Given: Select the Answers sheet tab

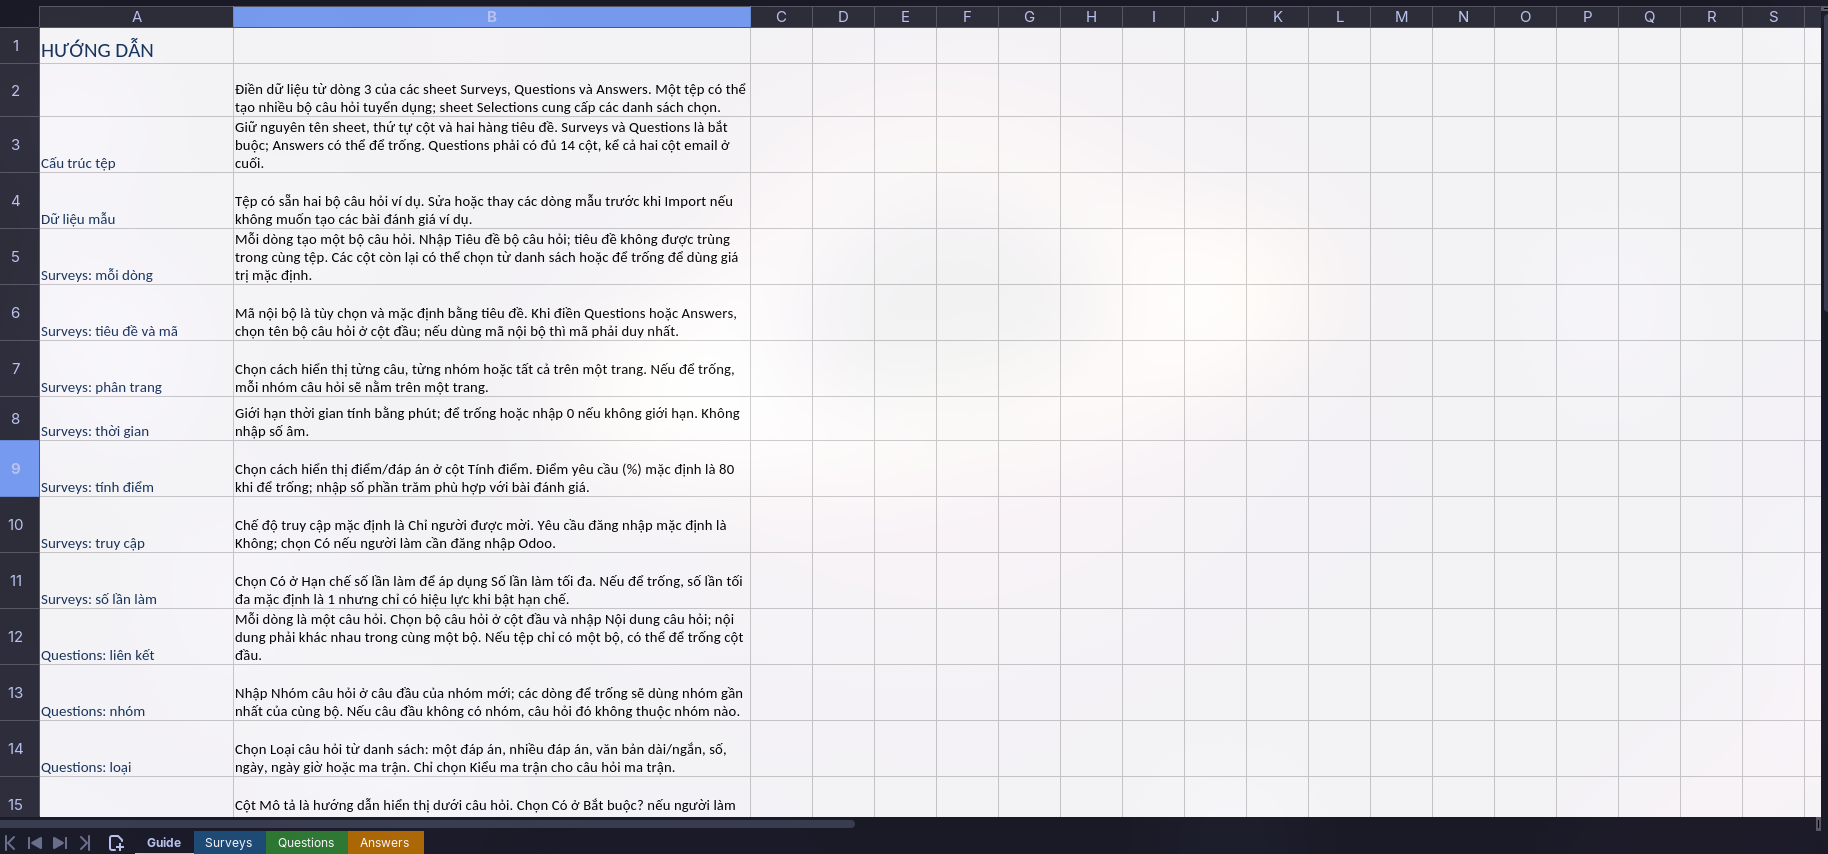Looking at the screenshot, I should (385, 843).
